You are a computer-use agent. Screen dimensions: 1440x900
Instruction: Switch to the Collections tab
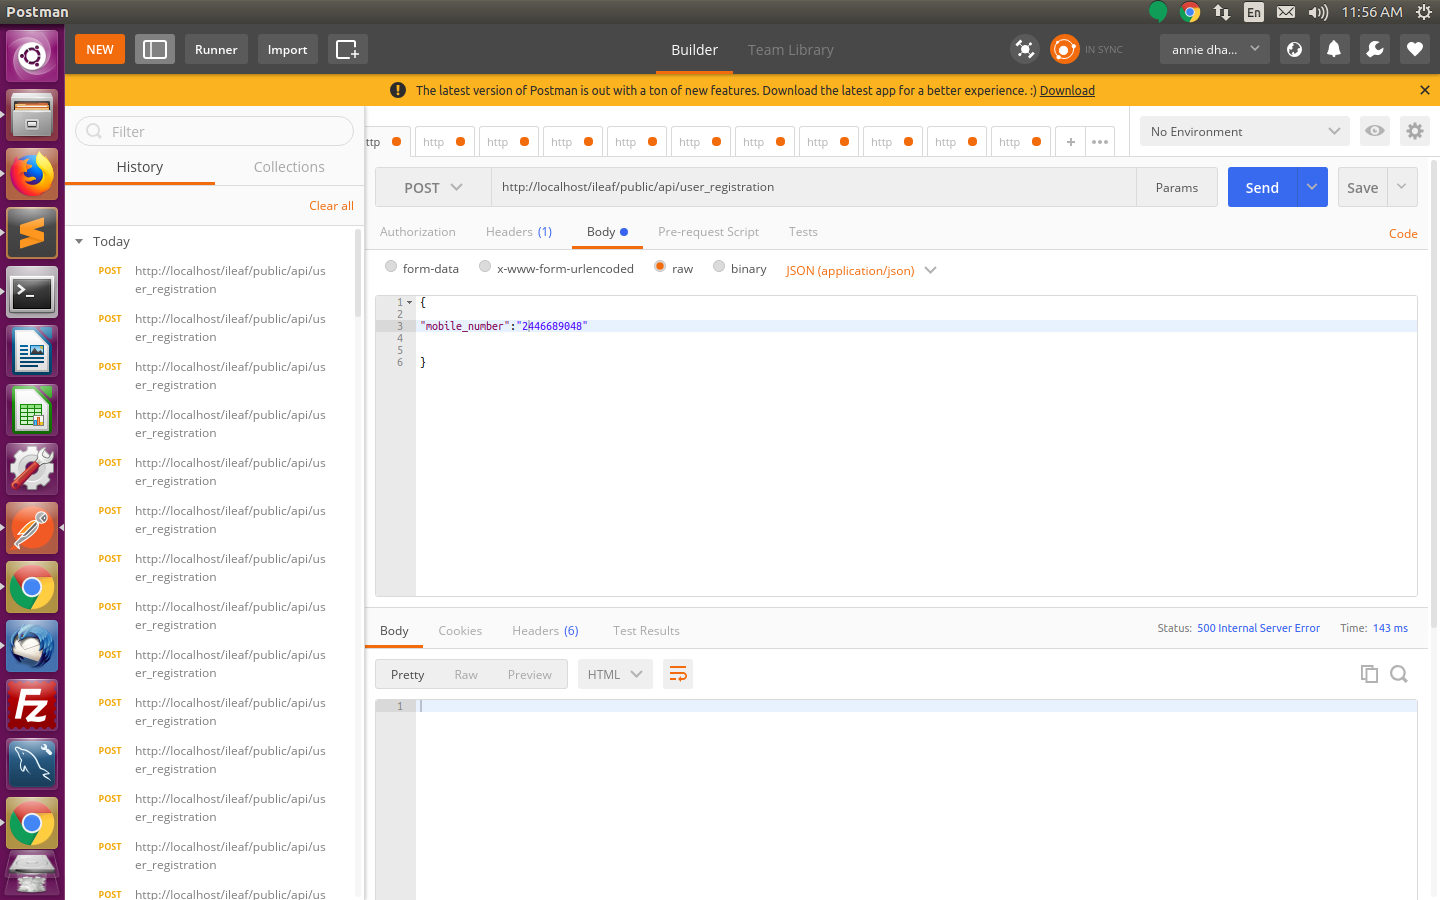(x=289, y=167)
